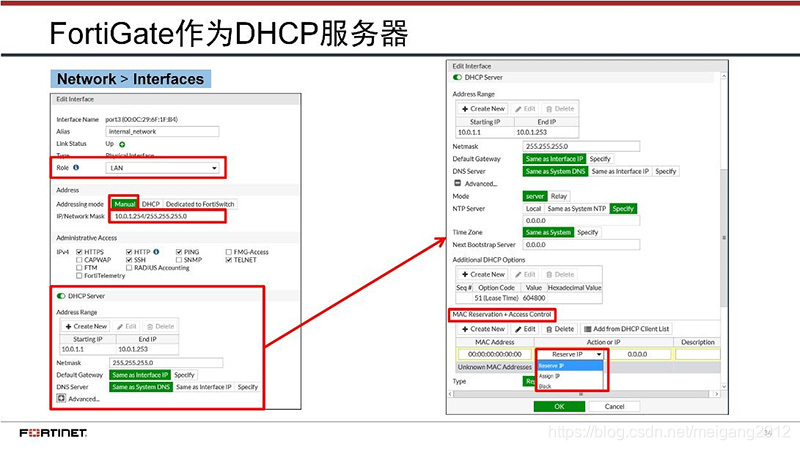Toggle HTTPS administrative access checkbox
Screen dimensions: 800x450
click(x=79, y=252)
